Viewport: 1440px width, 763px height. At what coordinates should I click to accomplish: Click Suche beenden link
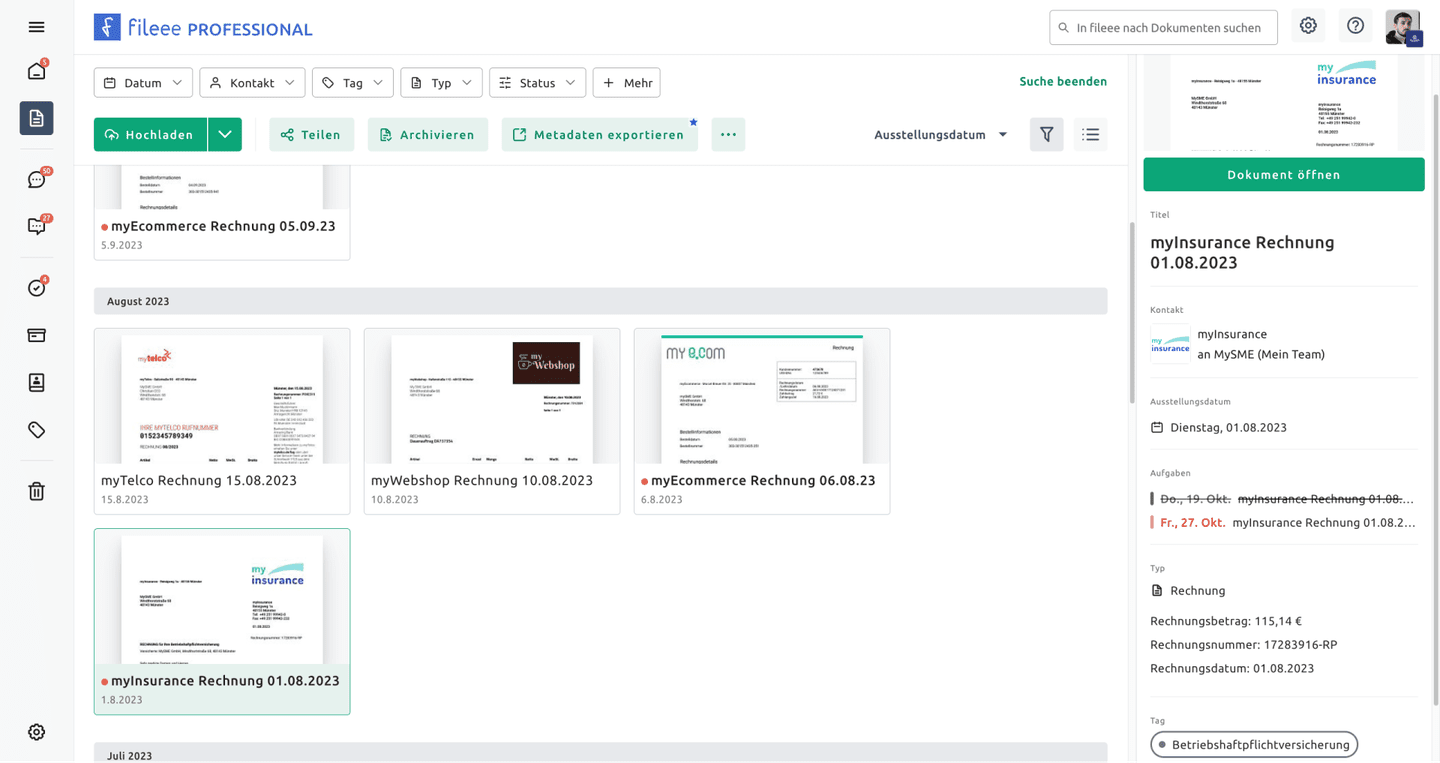click(x=1063, y=81)
